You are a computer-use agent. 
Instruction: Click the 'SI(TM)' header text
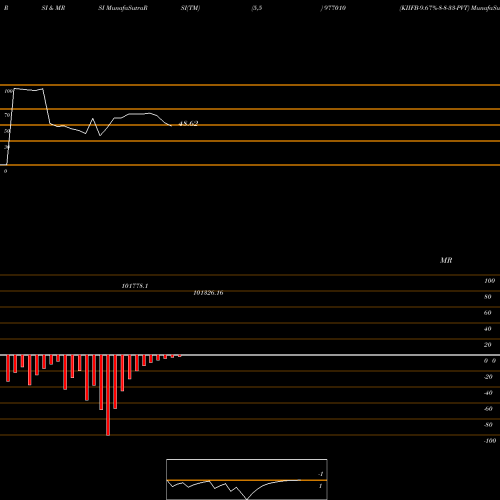(x=190, y=8)
